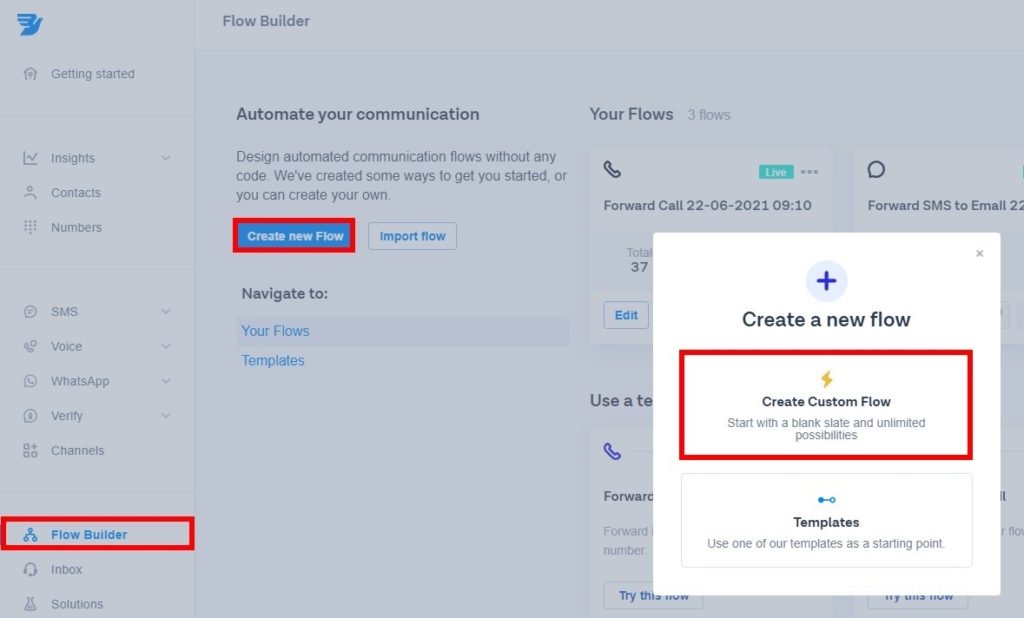Click Verify label in sidebar
The image size is (1024, 618).
tap(67, 415)
